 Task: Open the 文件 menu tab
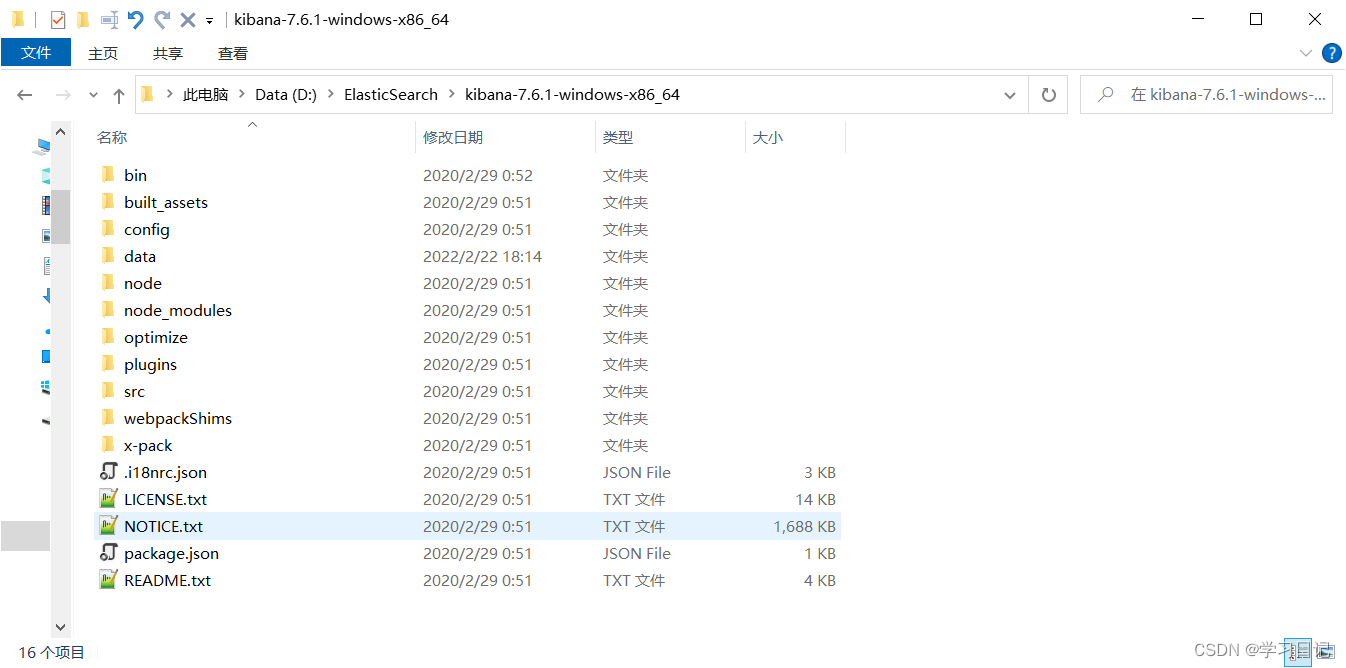[x=36, y=53]
